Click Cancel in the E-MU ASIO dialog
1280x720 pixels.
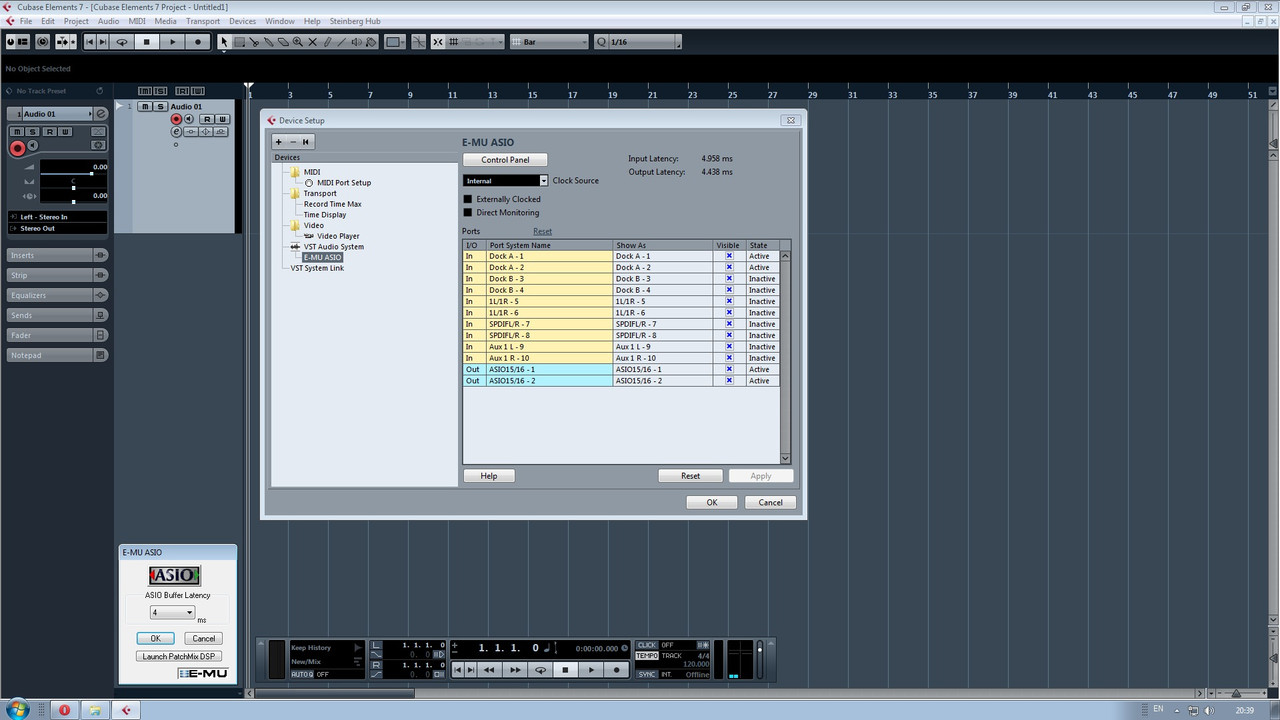click(204, 638)
